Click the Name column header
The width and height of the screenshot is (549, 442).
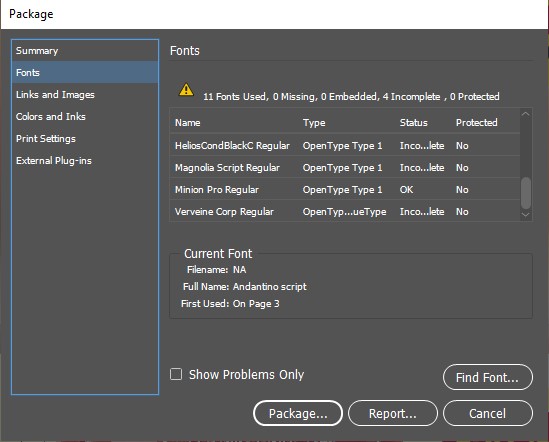point(188,123)
